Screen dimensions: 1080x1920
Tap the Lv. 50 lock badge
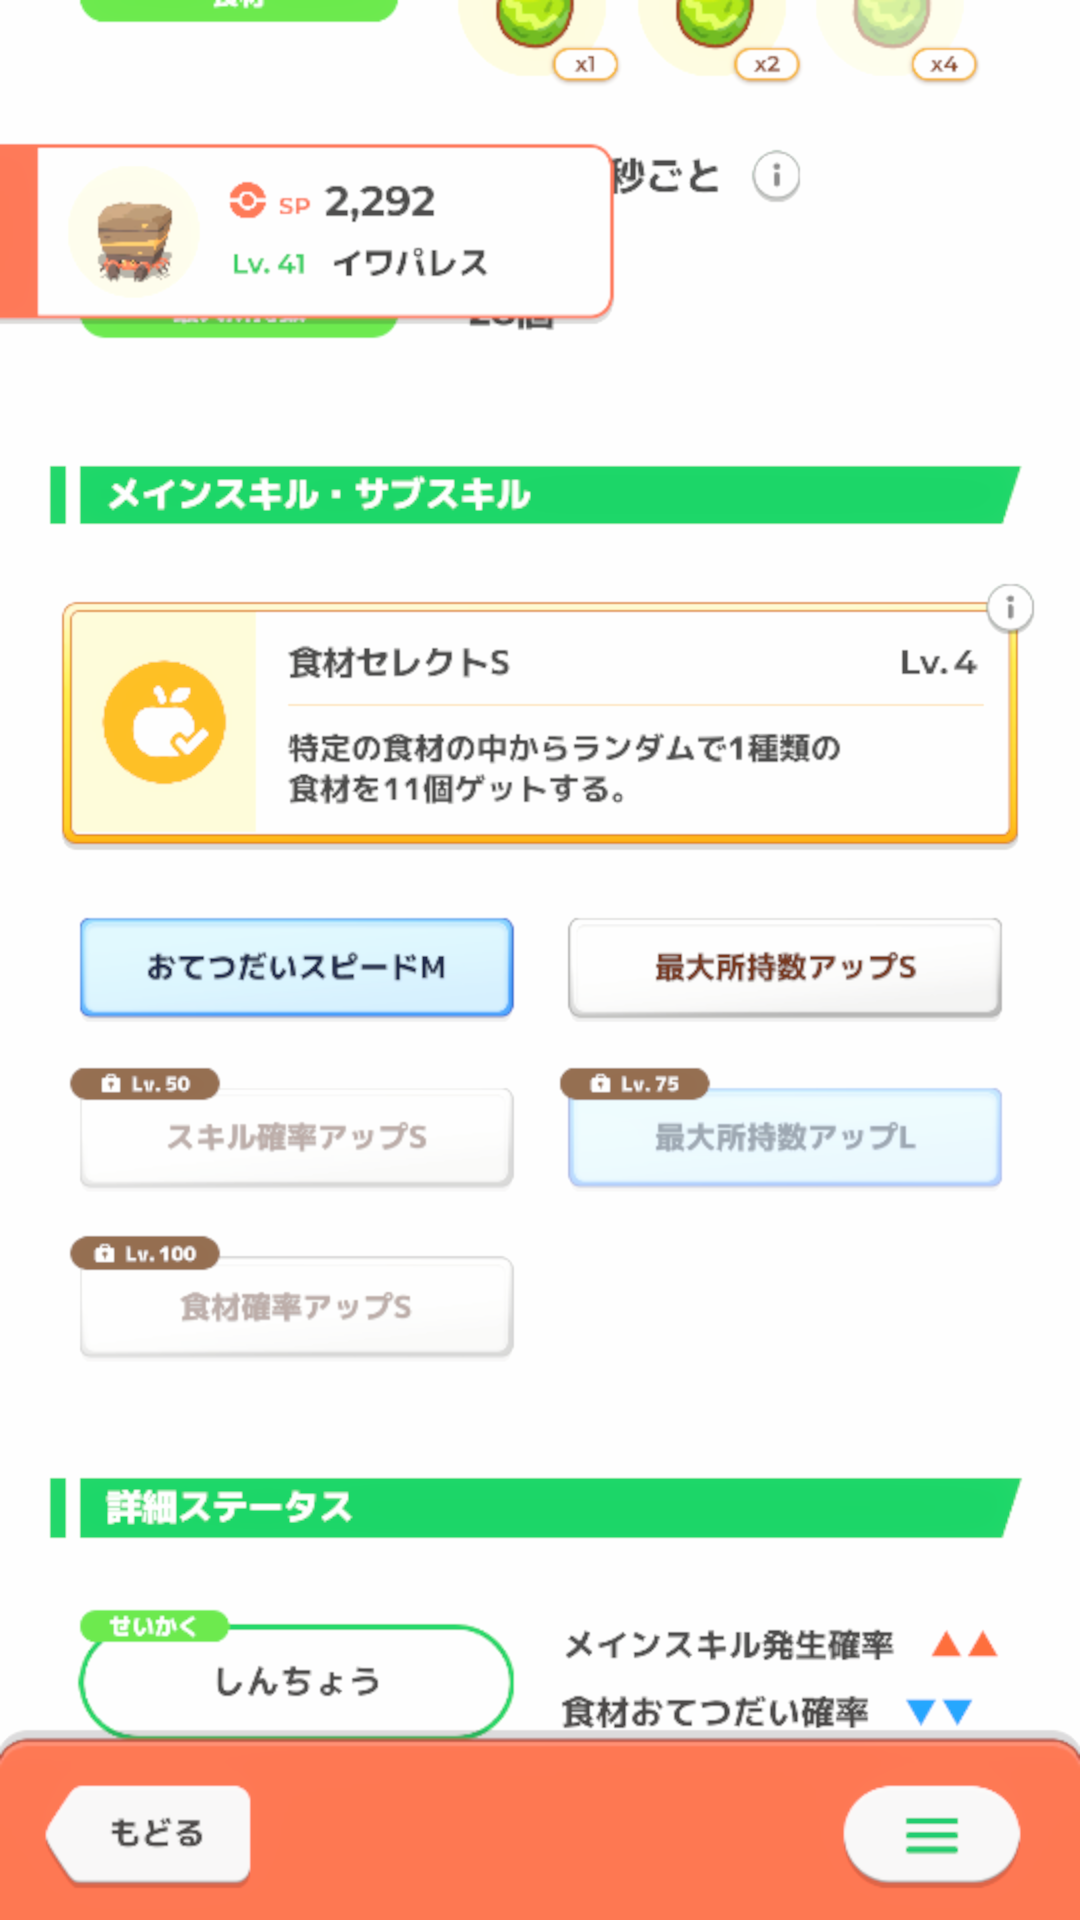pos(145,1084)
